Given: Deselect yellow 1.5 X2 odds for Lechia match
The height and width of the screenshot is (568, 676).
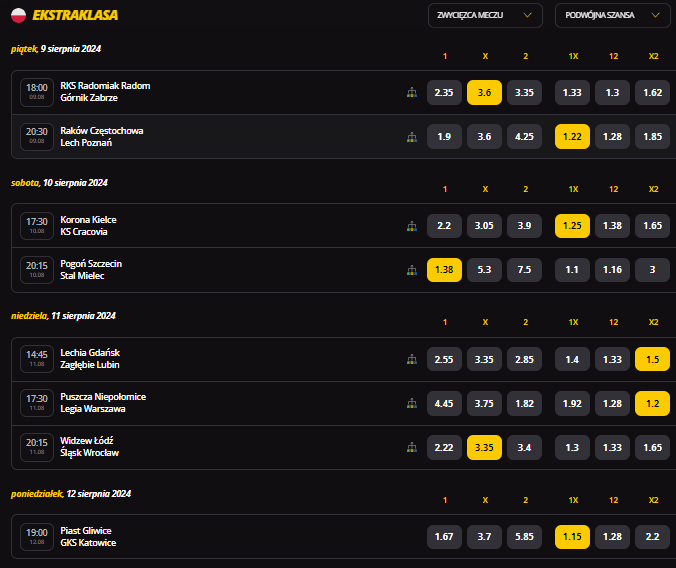Looking at the screenshot, I should click(652, 359).
